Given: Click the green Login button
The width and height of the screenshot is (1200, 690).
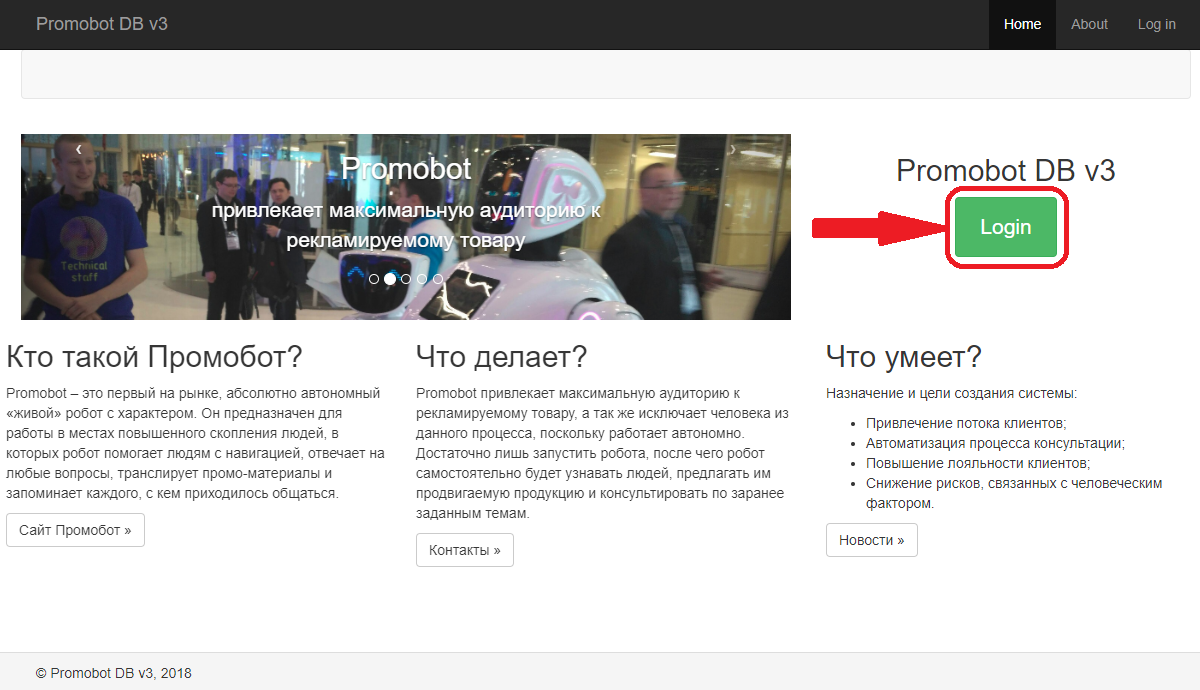Looking at the screenshot, I should 1005,227.
